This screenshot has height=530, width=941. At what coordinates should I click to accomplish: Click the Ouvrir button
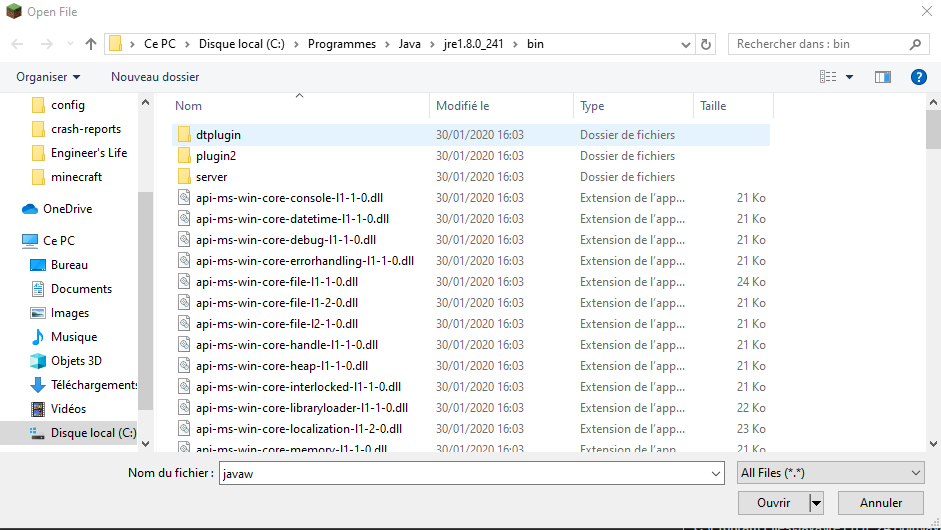tap(774, 503)
